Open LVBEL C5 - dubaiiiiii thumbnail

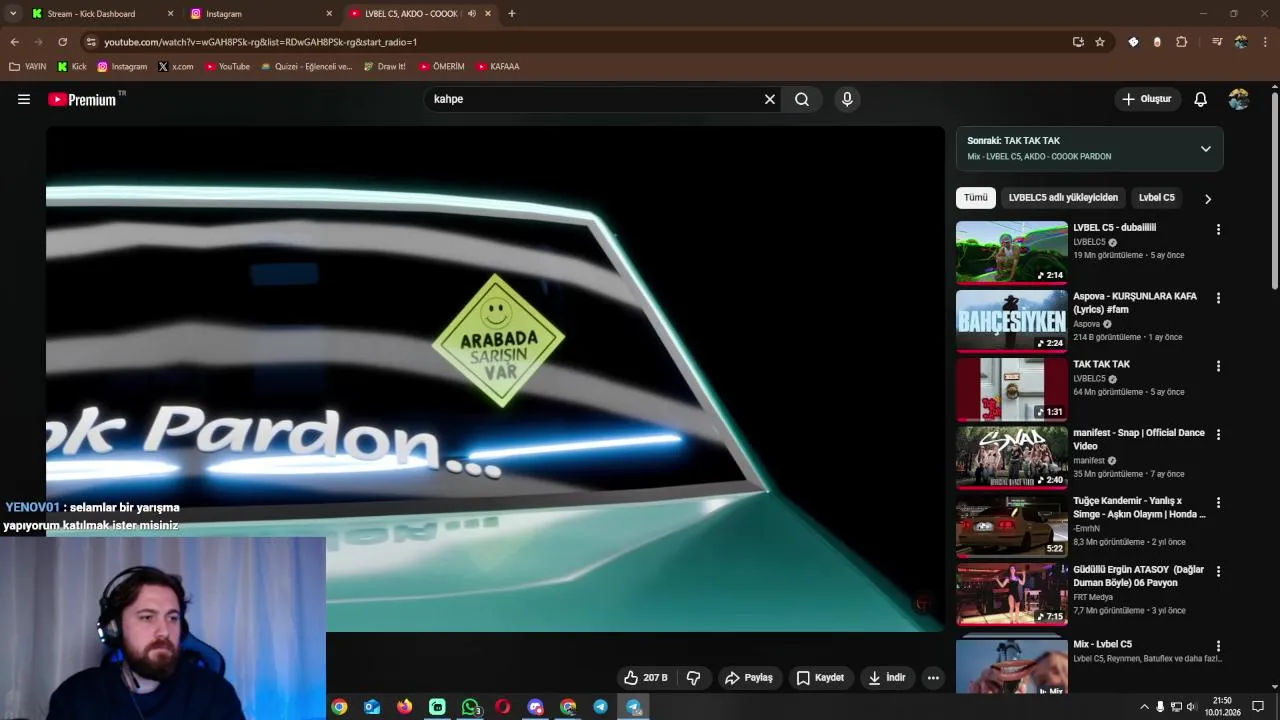pyautogui.click(x=1012, y=253)
